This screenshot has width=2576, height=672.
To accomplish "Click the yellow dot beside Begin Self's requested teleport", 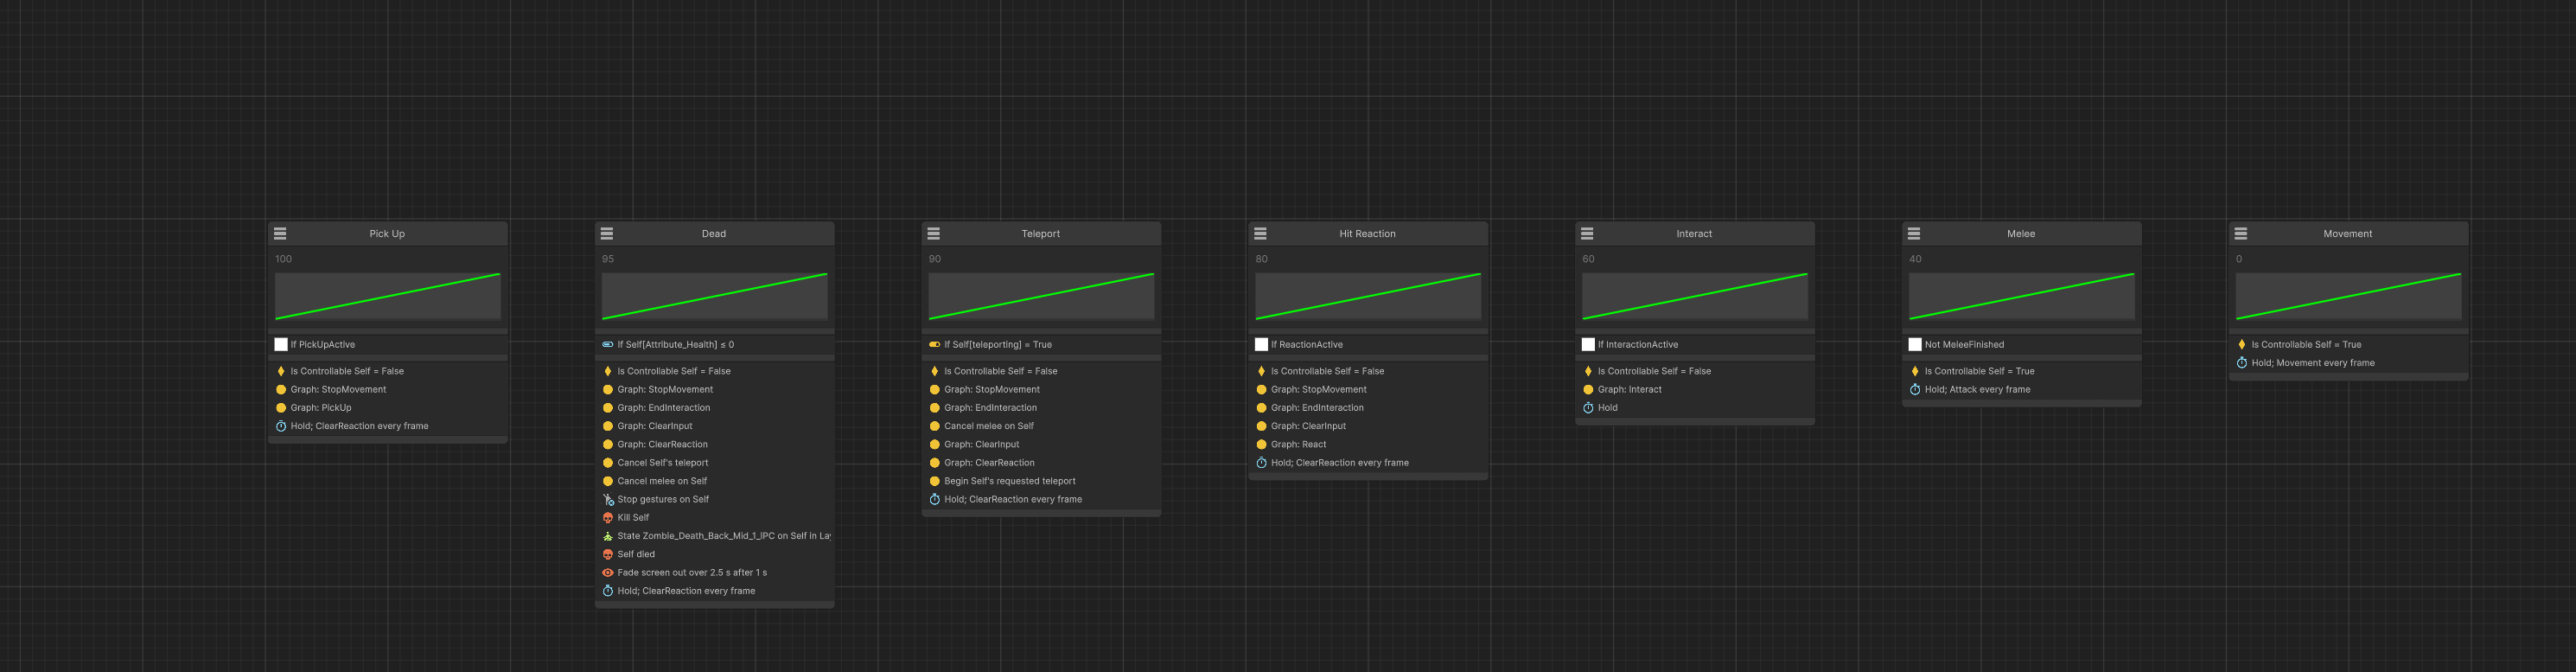I will click(x=935, y=481).
